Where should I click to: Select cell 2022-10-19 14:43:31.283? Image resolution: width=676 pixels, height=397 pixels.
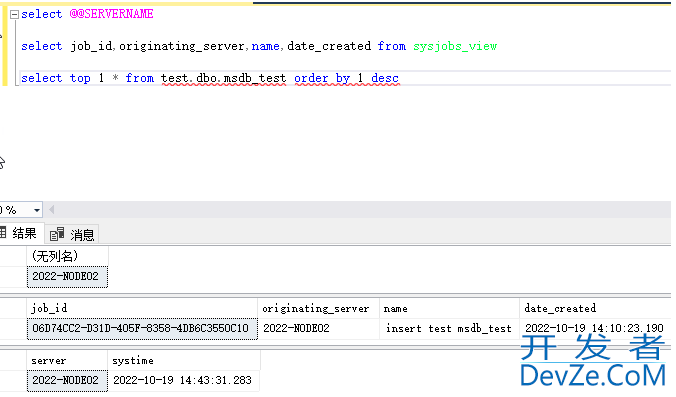coord(184,381)
